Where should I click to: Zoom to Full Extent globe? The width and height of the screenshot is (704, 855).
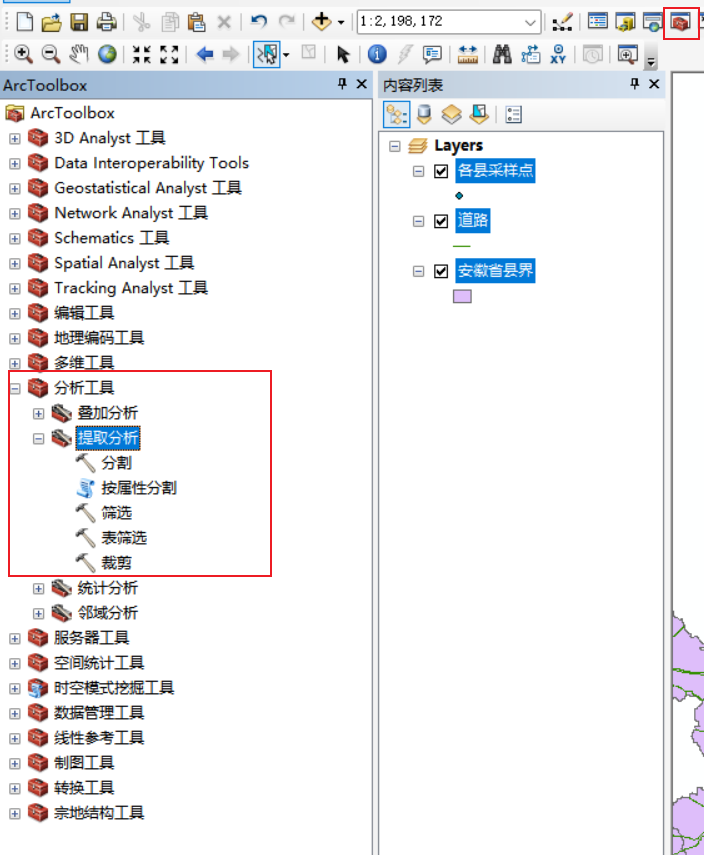click(107, 54)
